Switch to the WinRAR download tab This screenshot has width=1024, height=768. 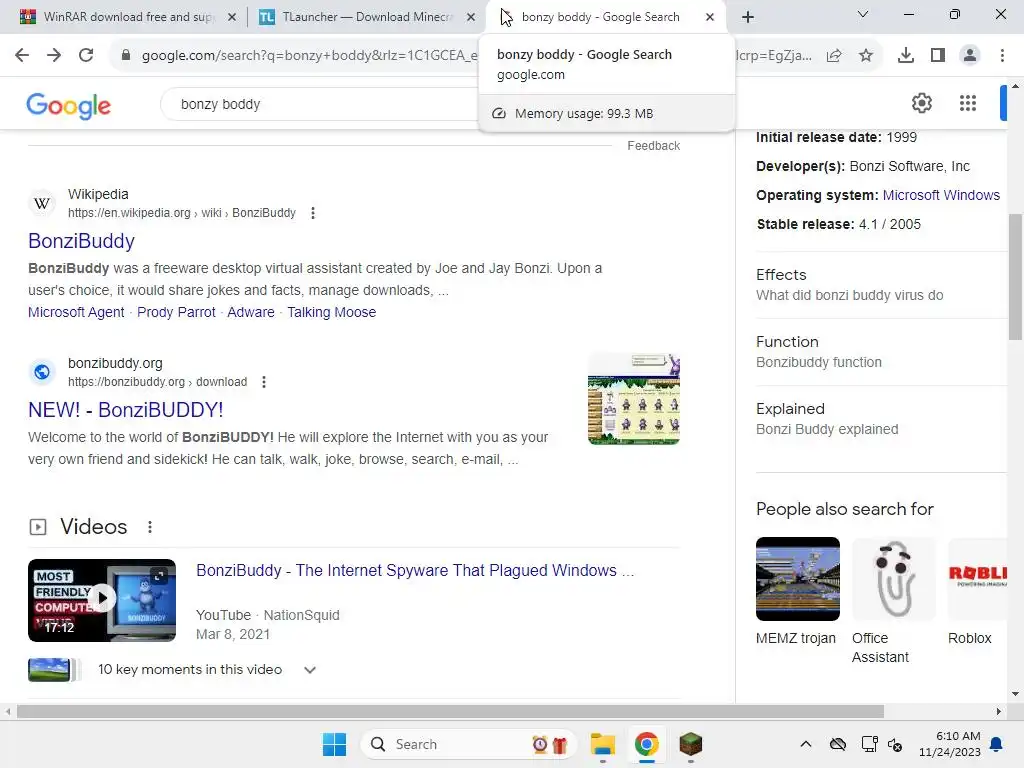coord(128,17)
